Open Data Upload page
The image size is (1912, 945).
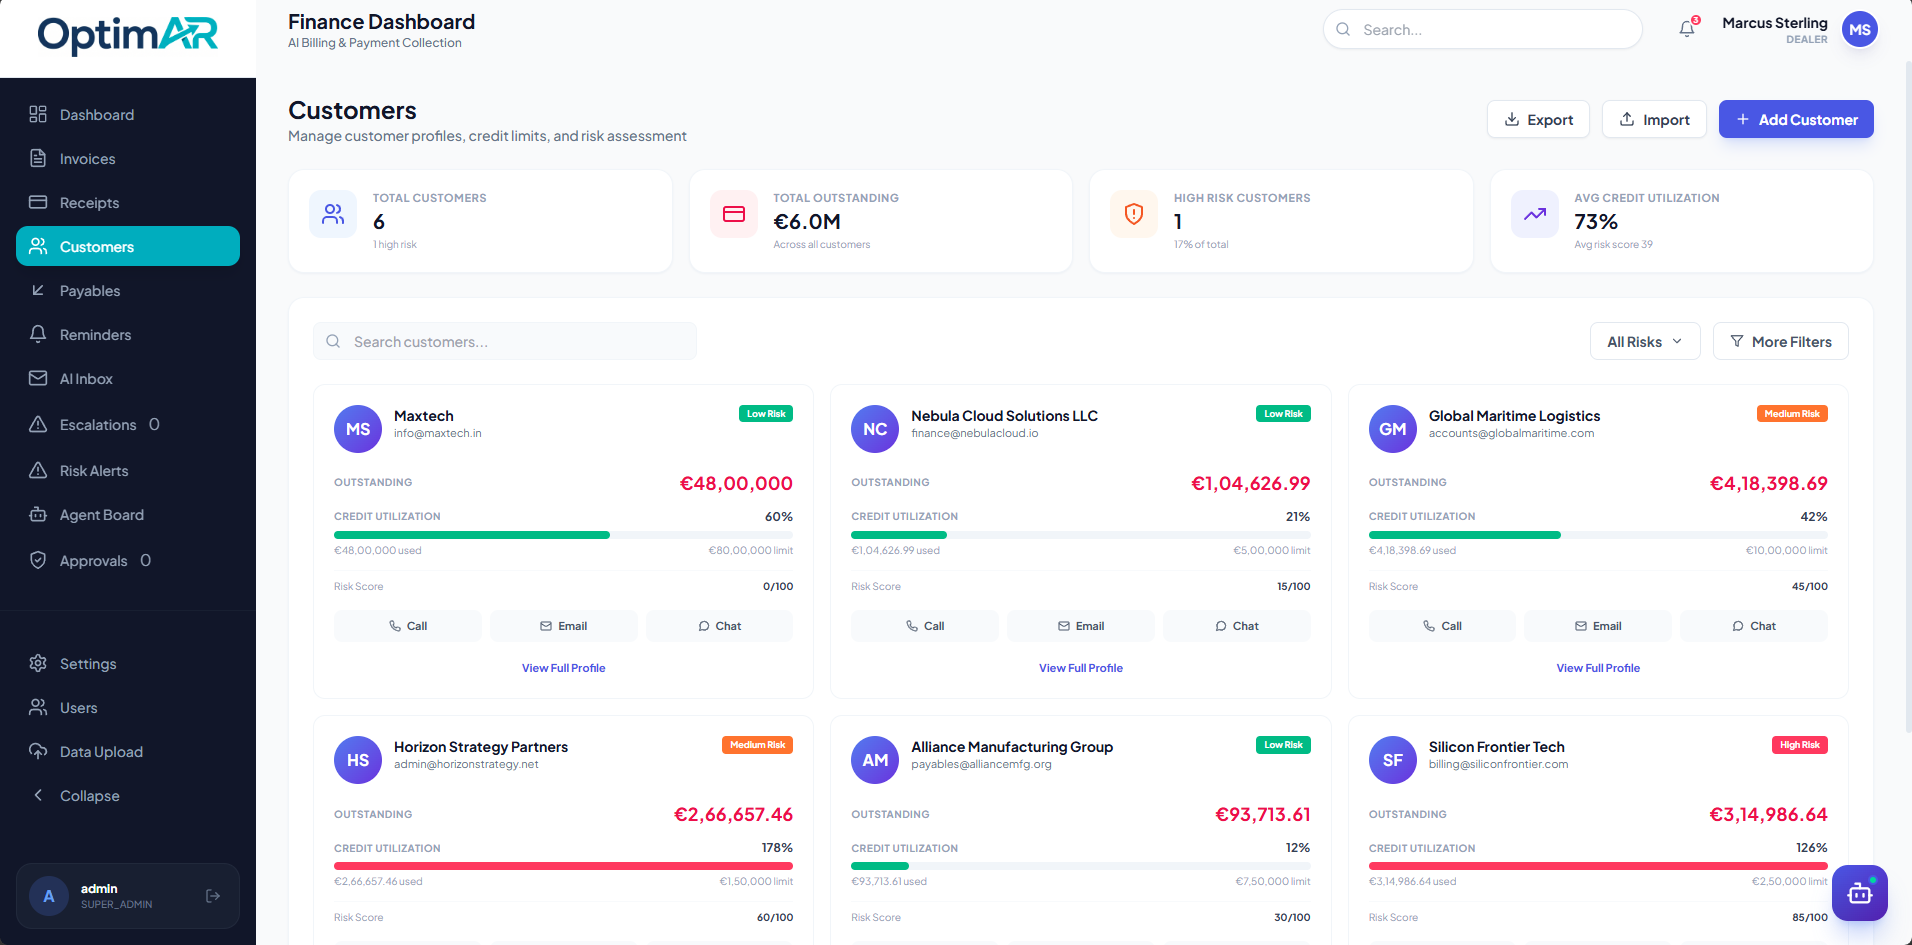point(128,752)
